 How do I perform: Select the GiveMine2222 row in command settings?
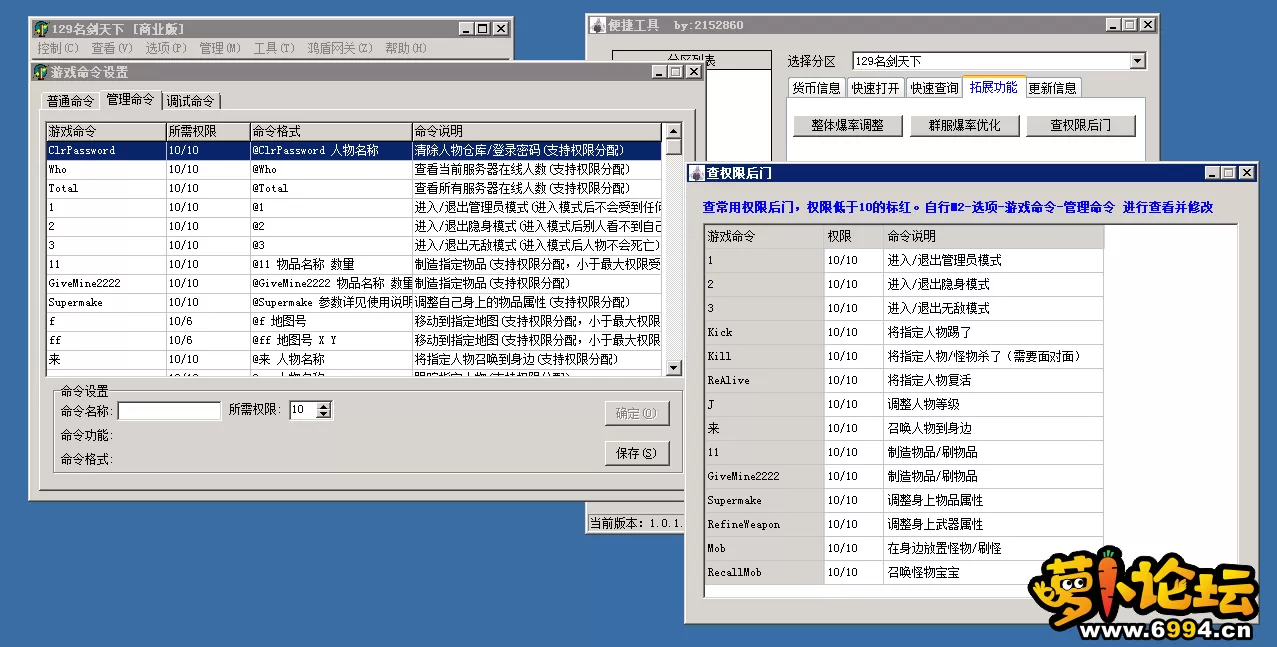point(354,283)
